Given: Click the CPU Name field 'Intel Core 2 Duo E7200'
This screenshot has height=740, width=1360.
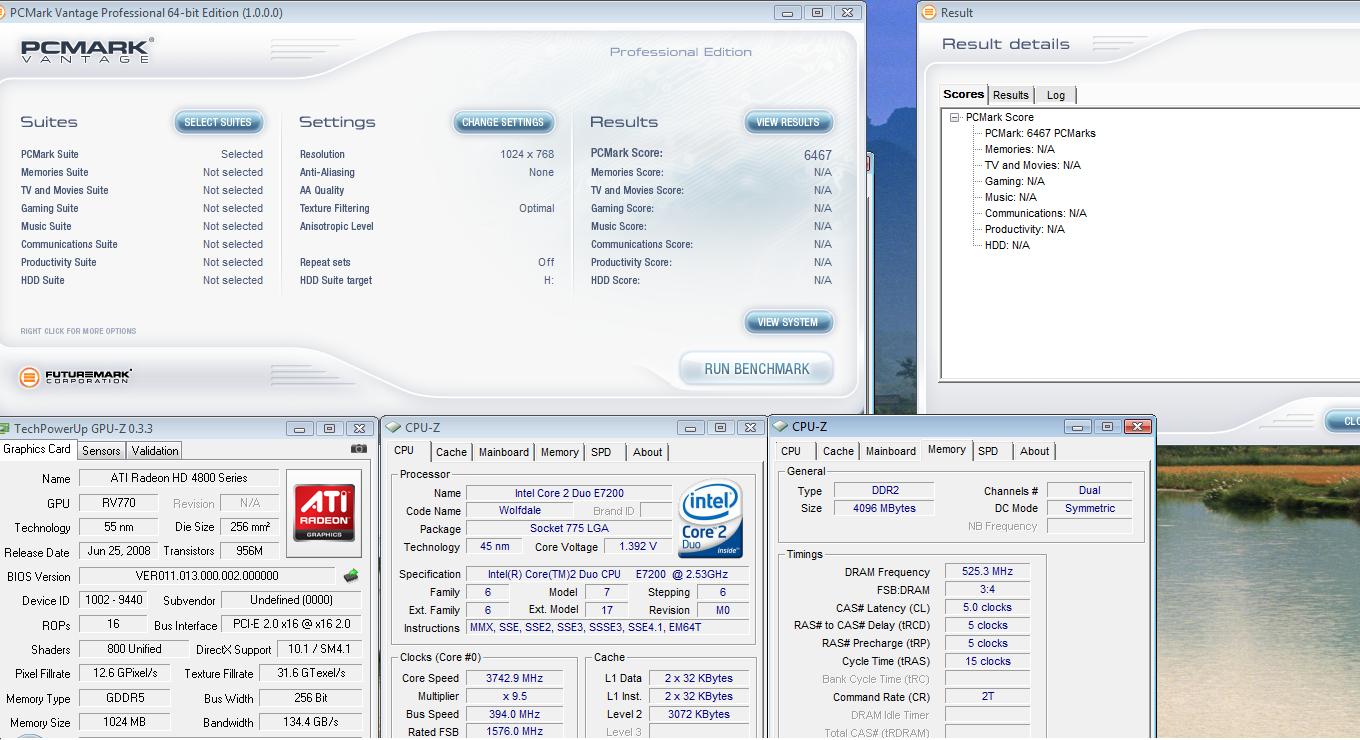Looking at the screenshot, I should tap(569, 493).
